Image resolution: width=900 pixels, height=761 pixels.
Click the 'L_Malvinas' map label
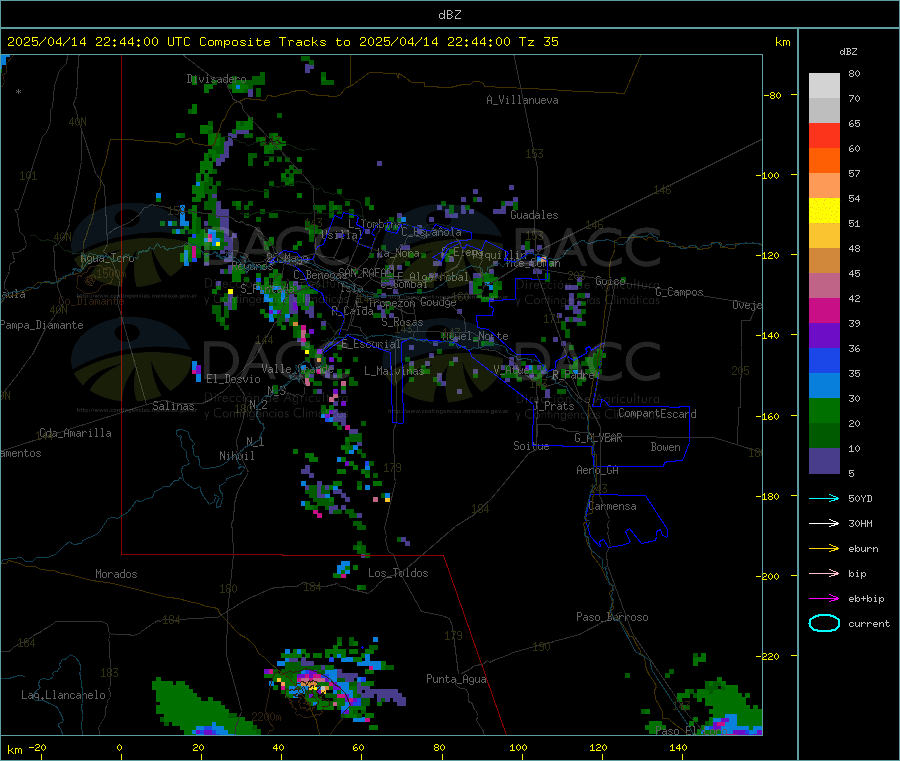click(x=394, y=371)
